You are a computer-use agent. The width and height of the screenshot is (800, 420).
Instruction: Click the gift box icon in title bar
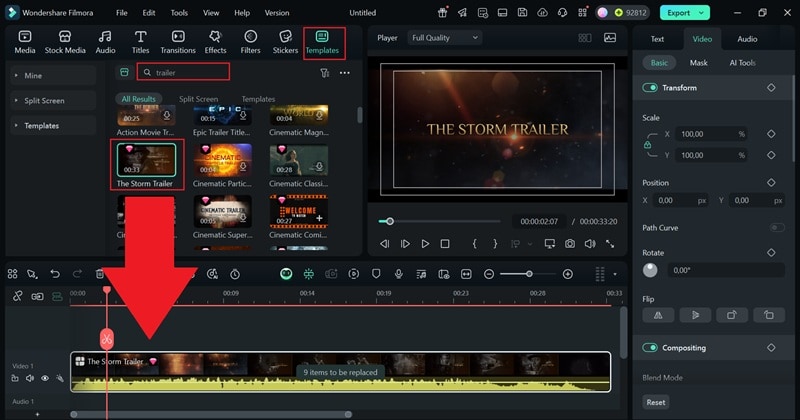click(x=442, y=13)
